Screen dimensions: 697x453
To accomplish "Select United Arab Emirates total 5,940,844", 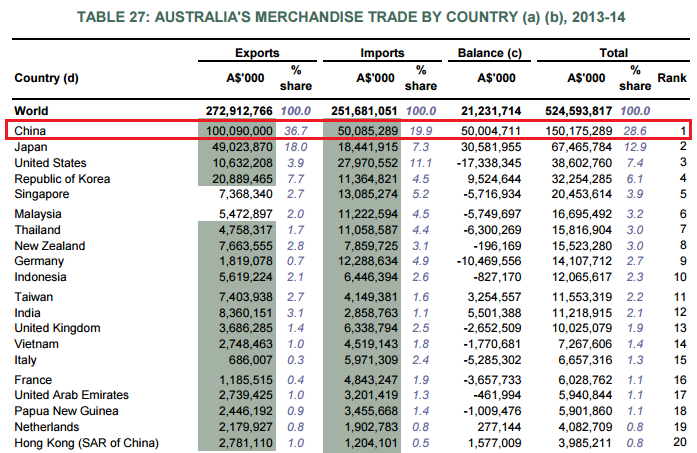I will pos(585,395).
